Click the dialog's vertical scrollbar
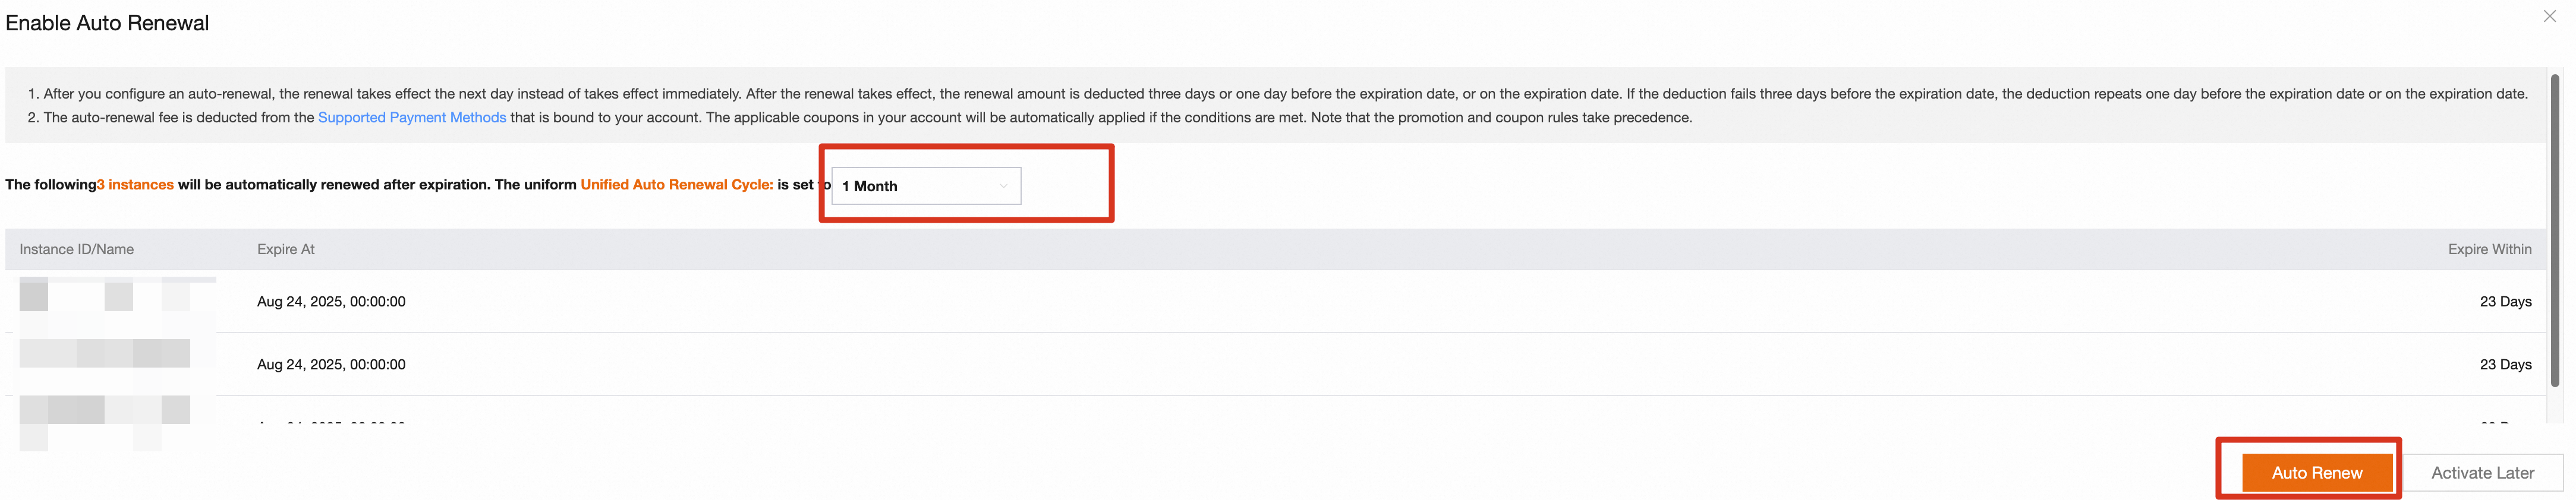2576x500 pixels. pos(2554,230)
